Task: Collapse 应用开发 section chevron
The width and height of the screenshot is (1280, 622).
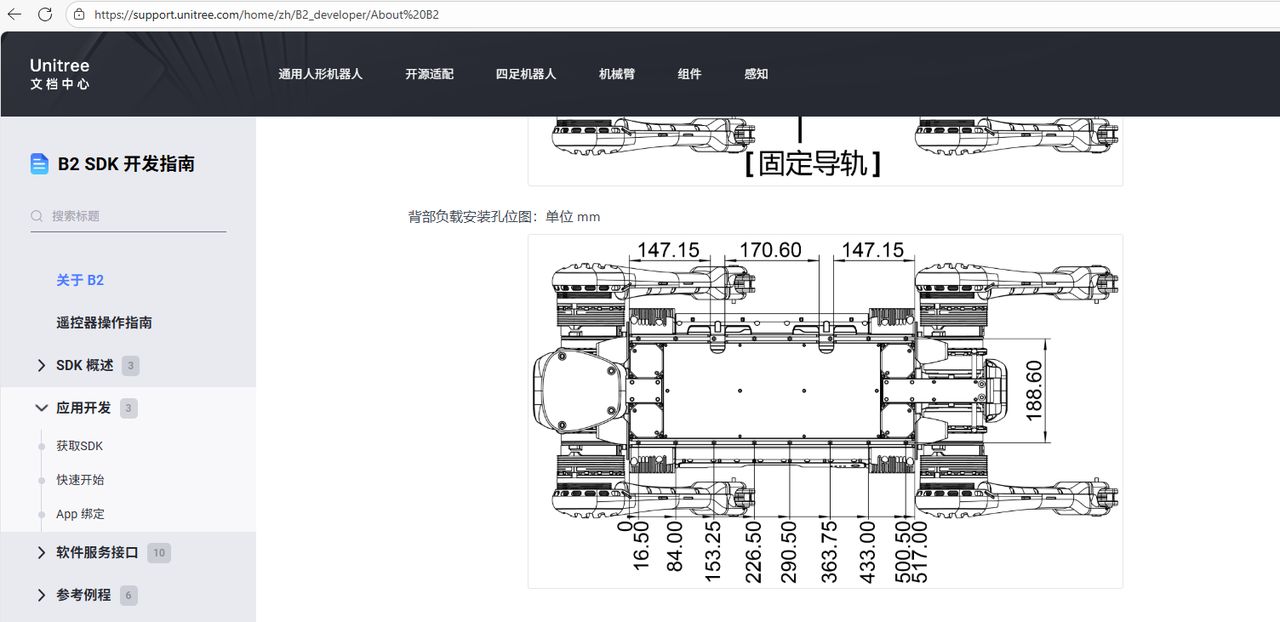Action: click(41, 408)
